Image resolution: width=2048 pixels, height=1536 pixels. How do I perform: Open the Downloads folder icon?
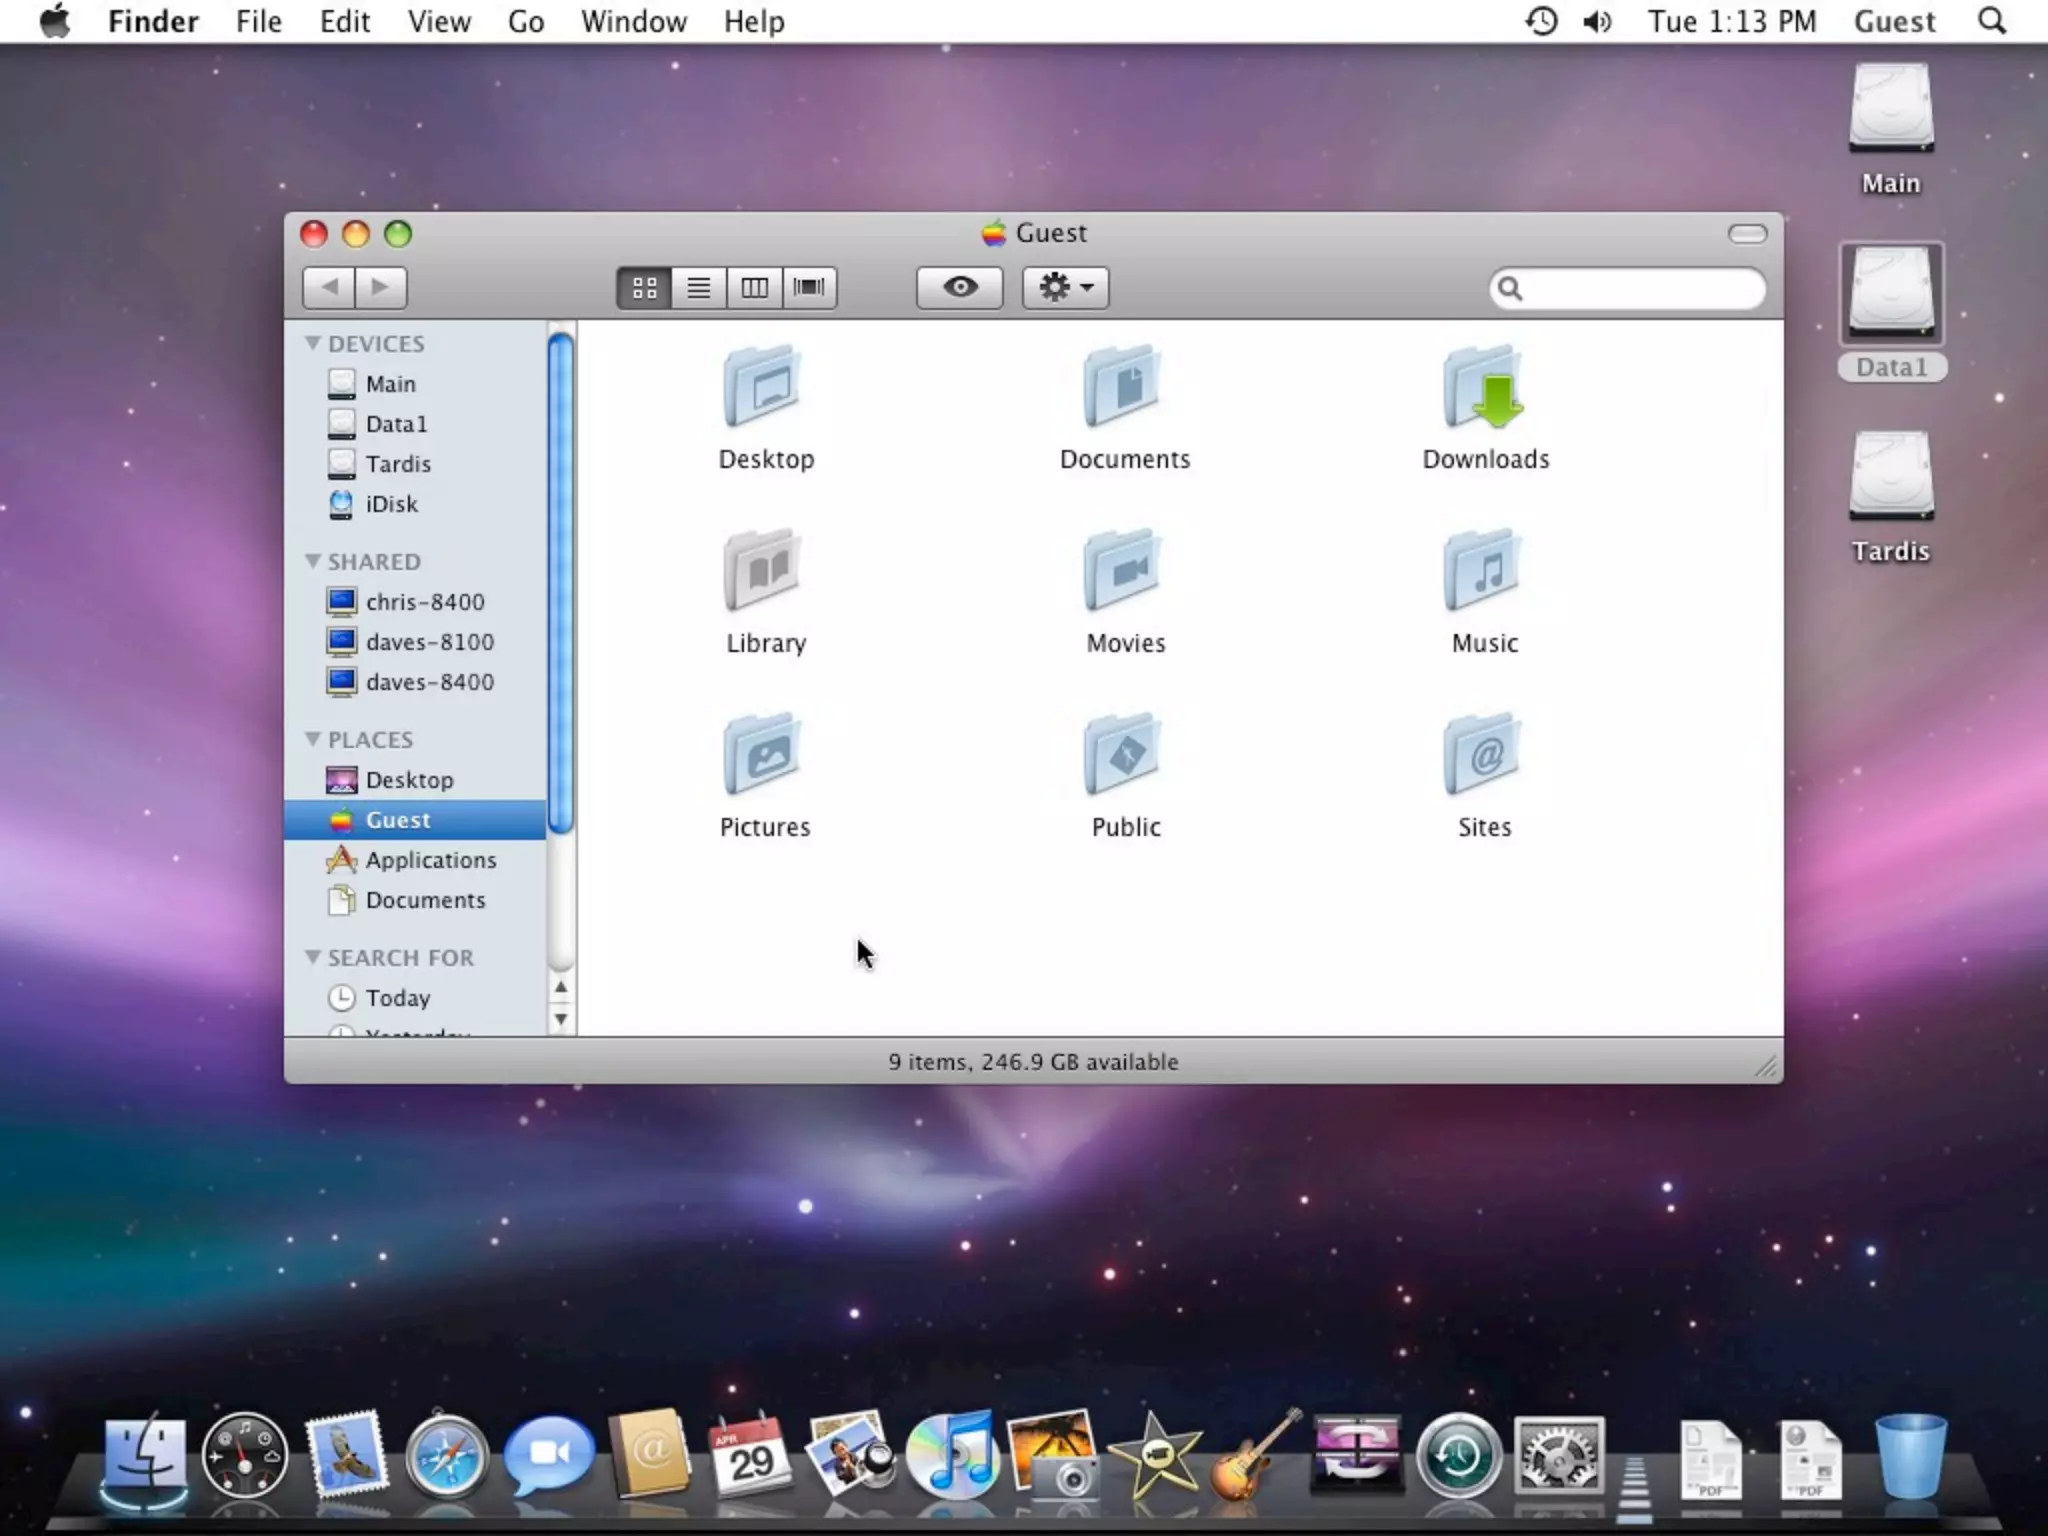(1484, 390)
